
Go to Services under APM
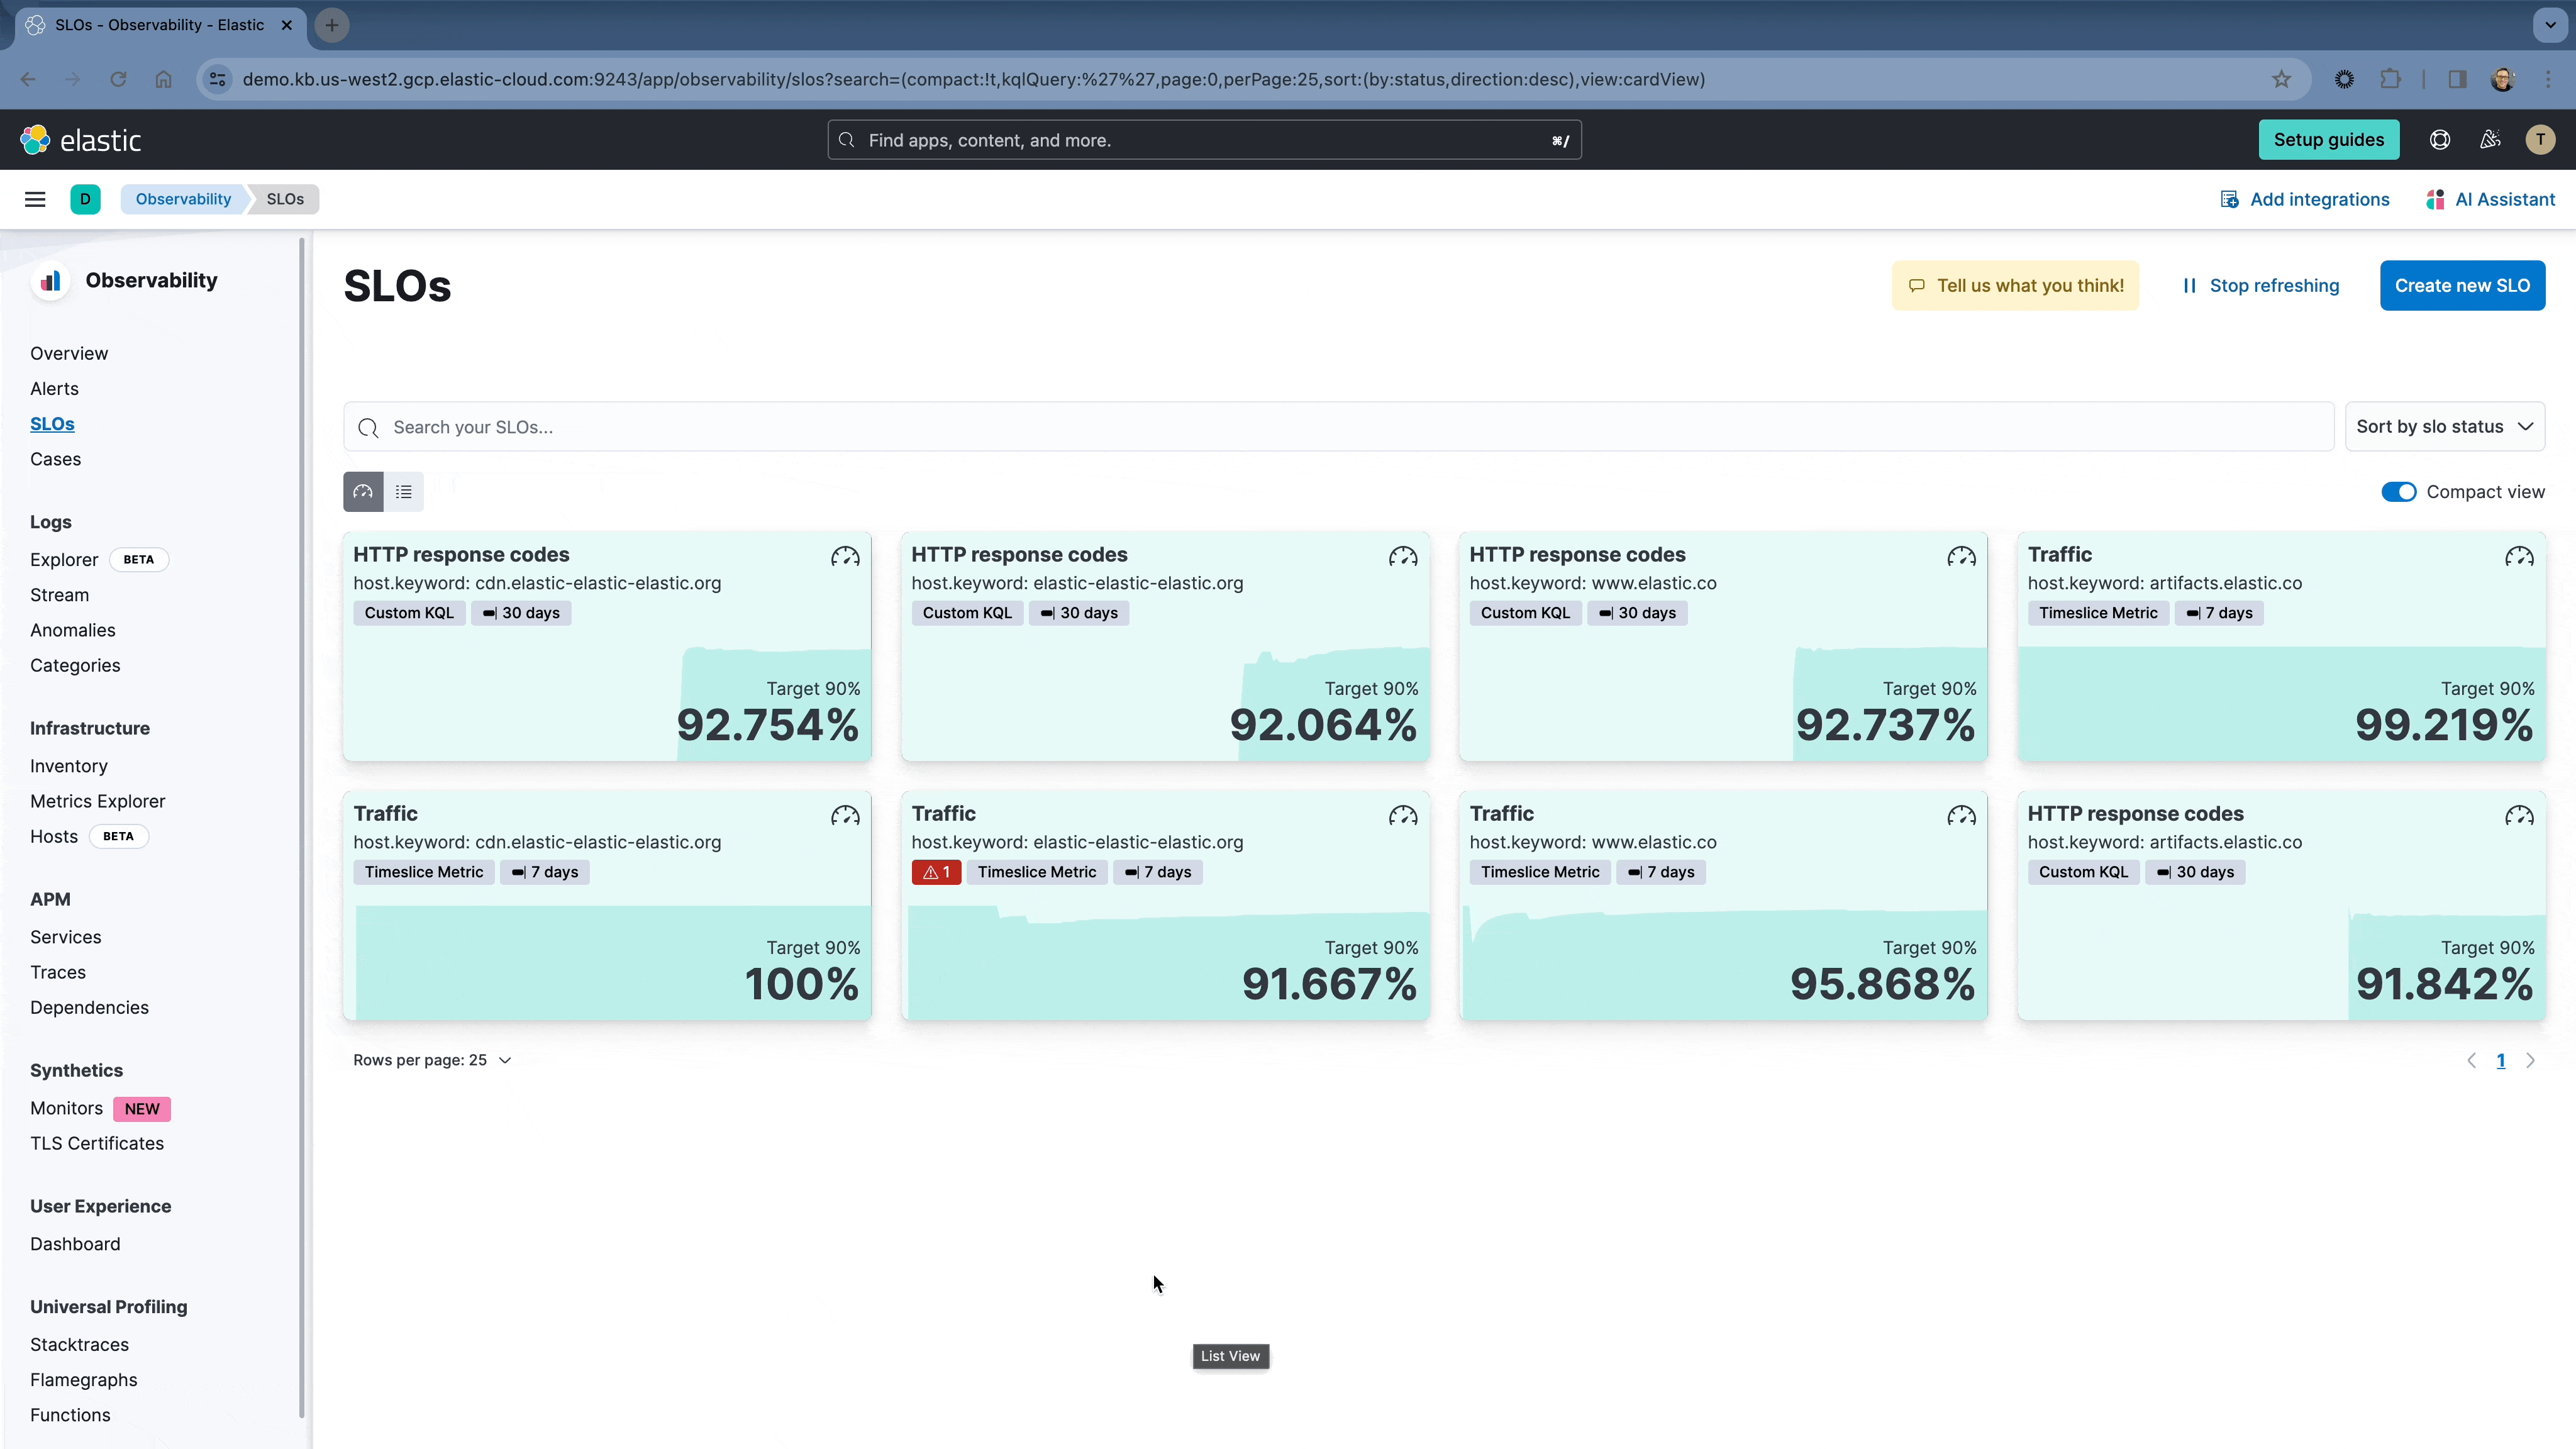(x=66, y=937)
